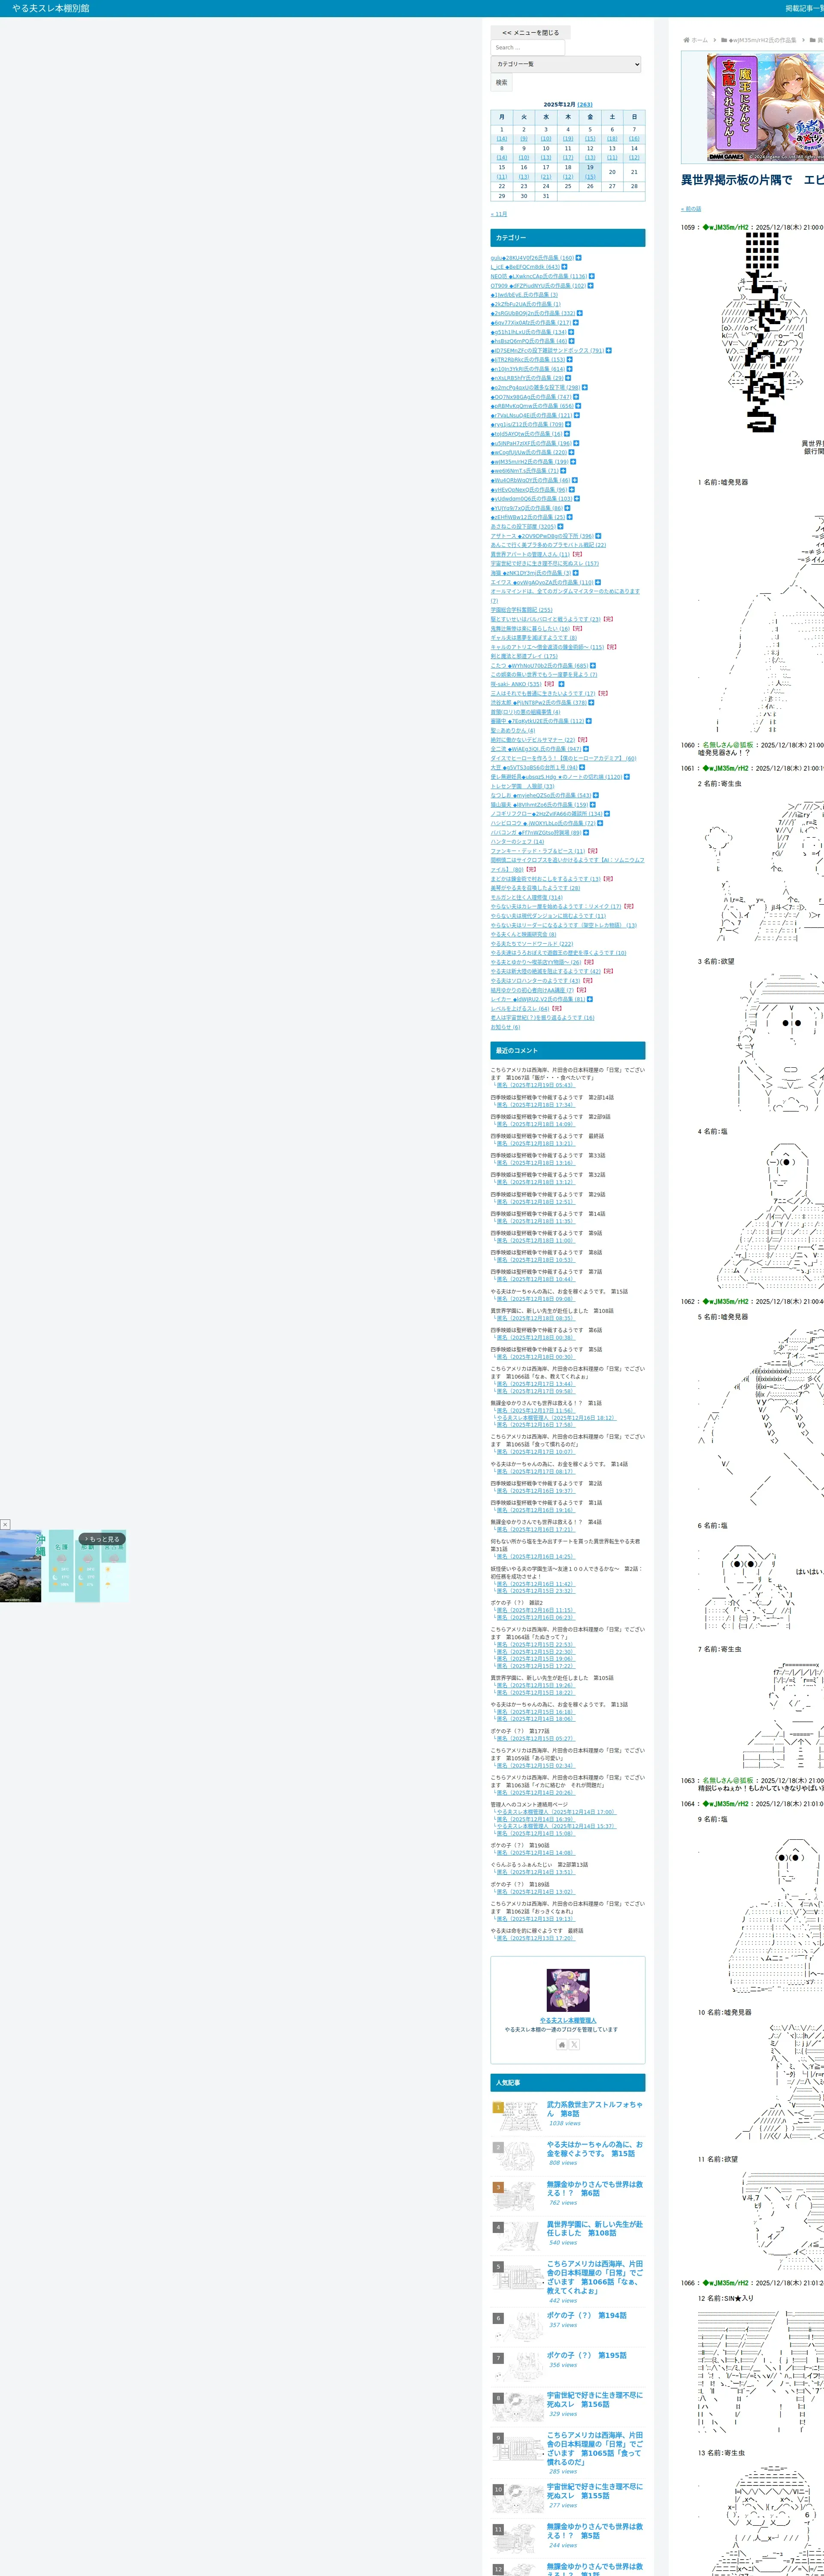Open the X (Twitter) profile icon

coord(574,2045)
